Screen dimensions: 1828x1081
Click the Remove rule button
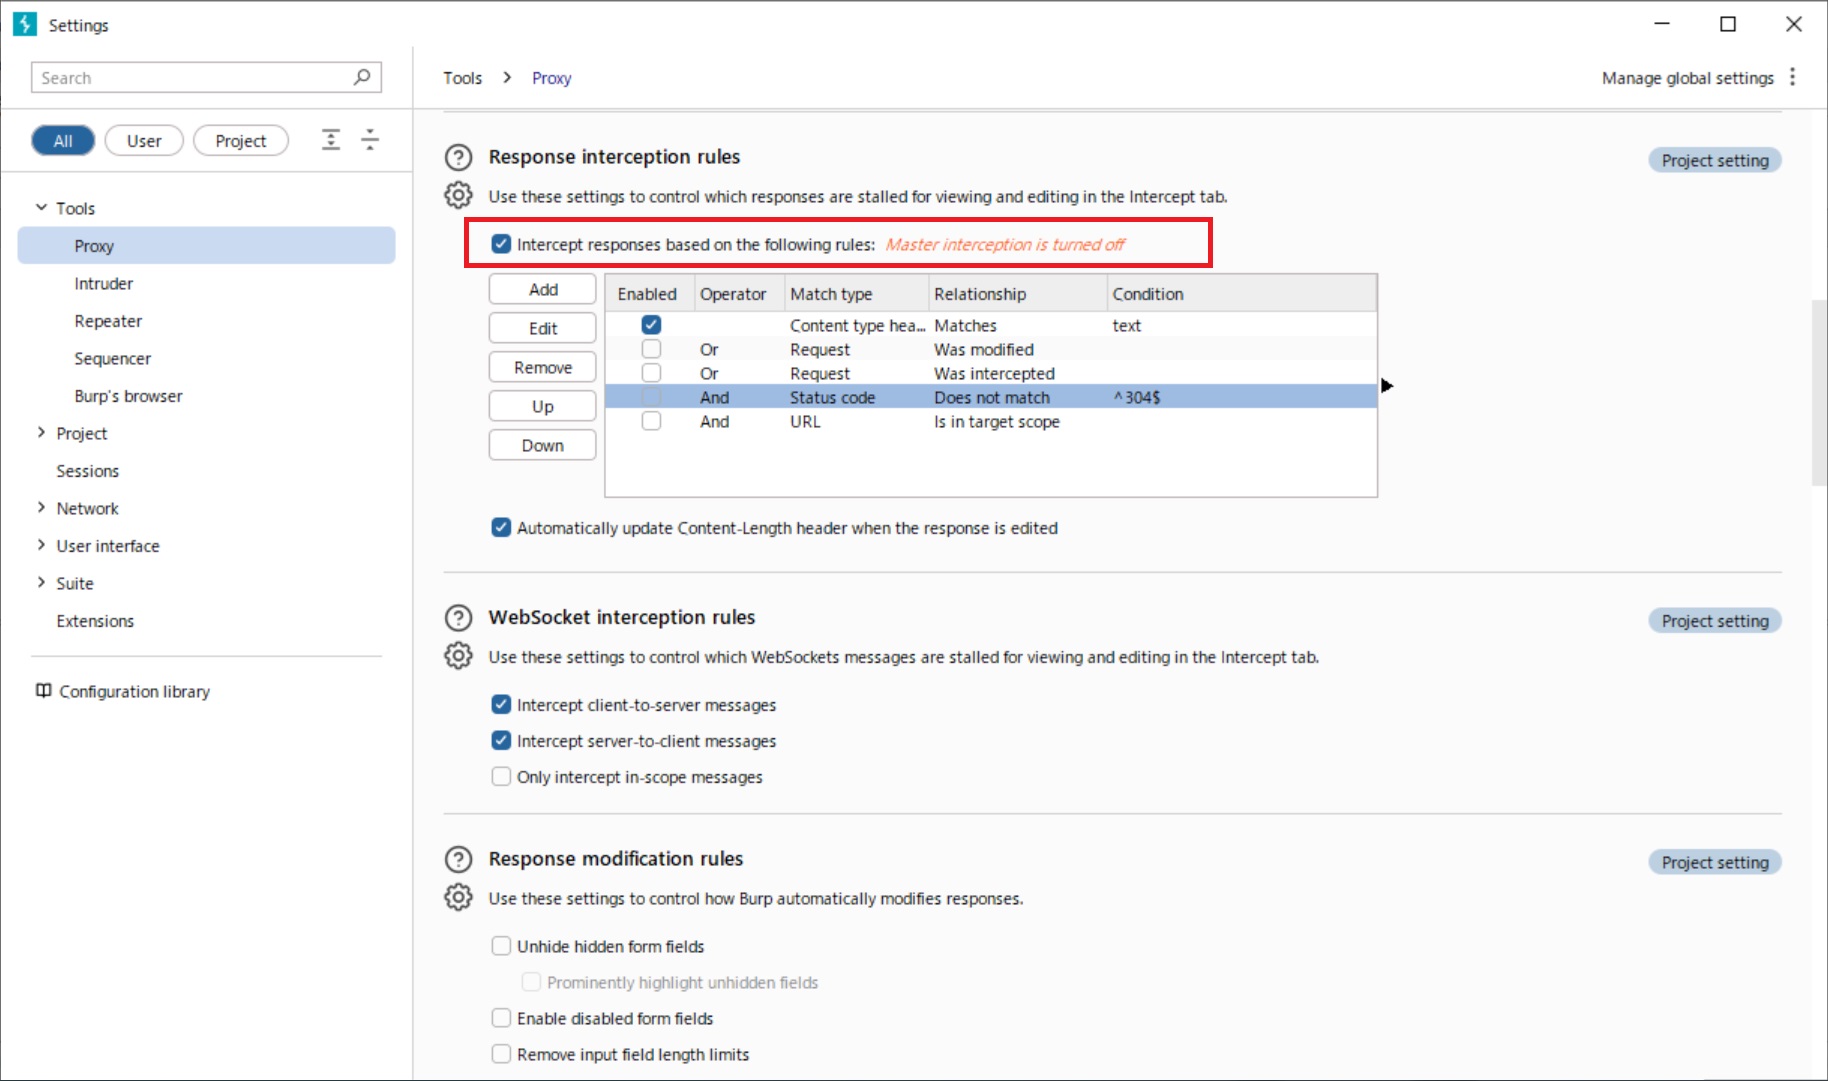pos(543,367)
